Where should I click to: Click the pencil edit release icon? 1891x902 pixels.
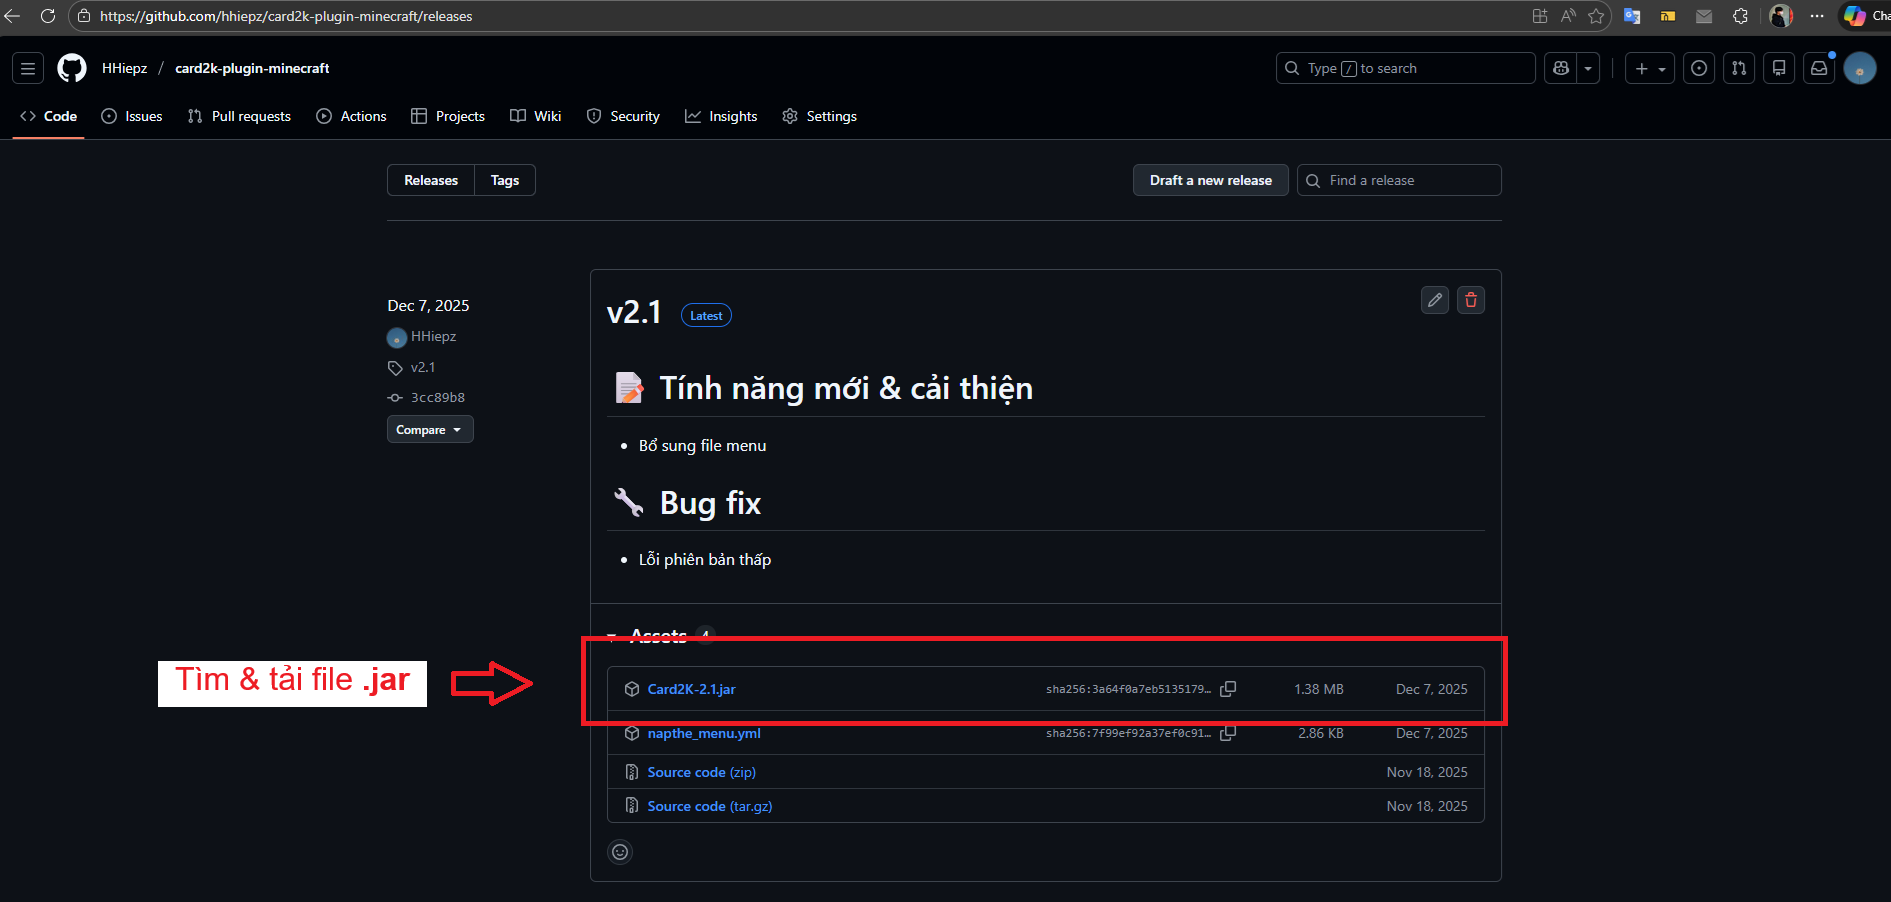(1434, 300)
